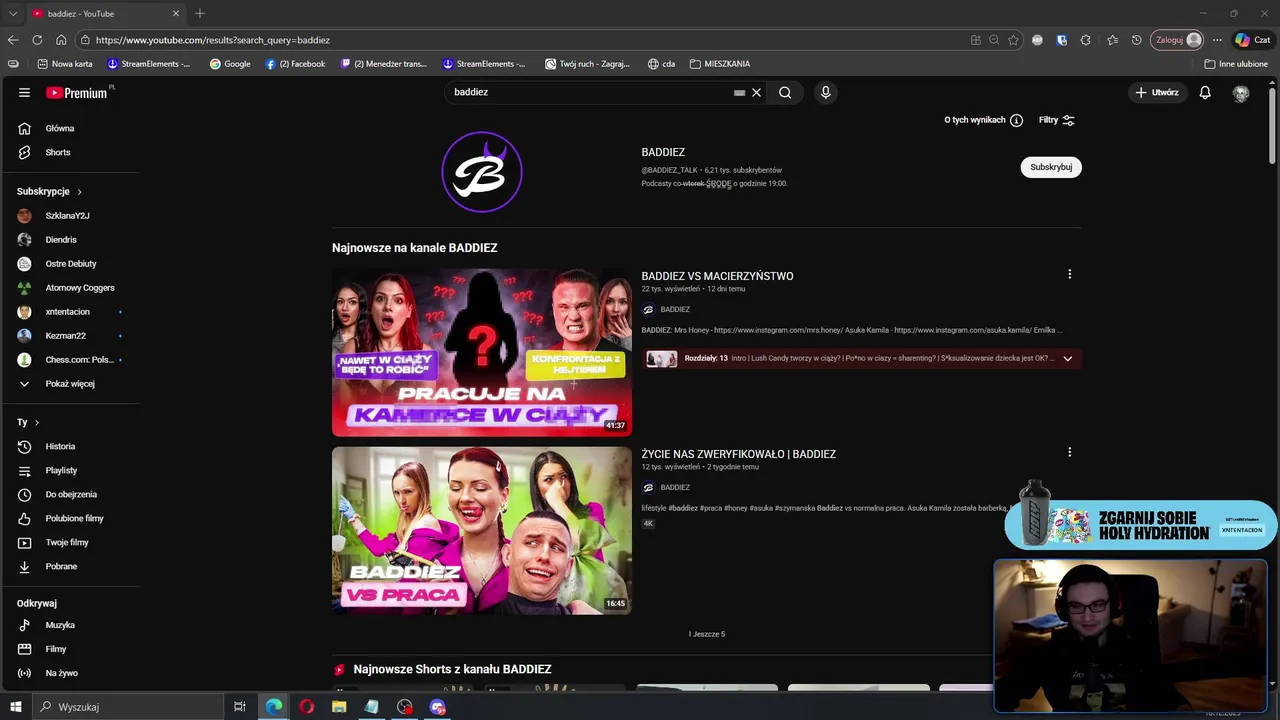Expand the Ty section arrow
Screen dimensions: 1280x720
coord(37,422)
